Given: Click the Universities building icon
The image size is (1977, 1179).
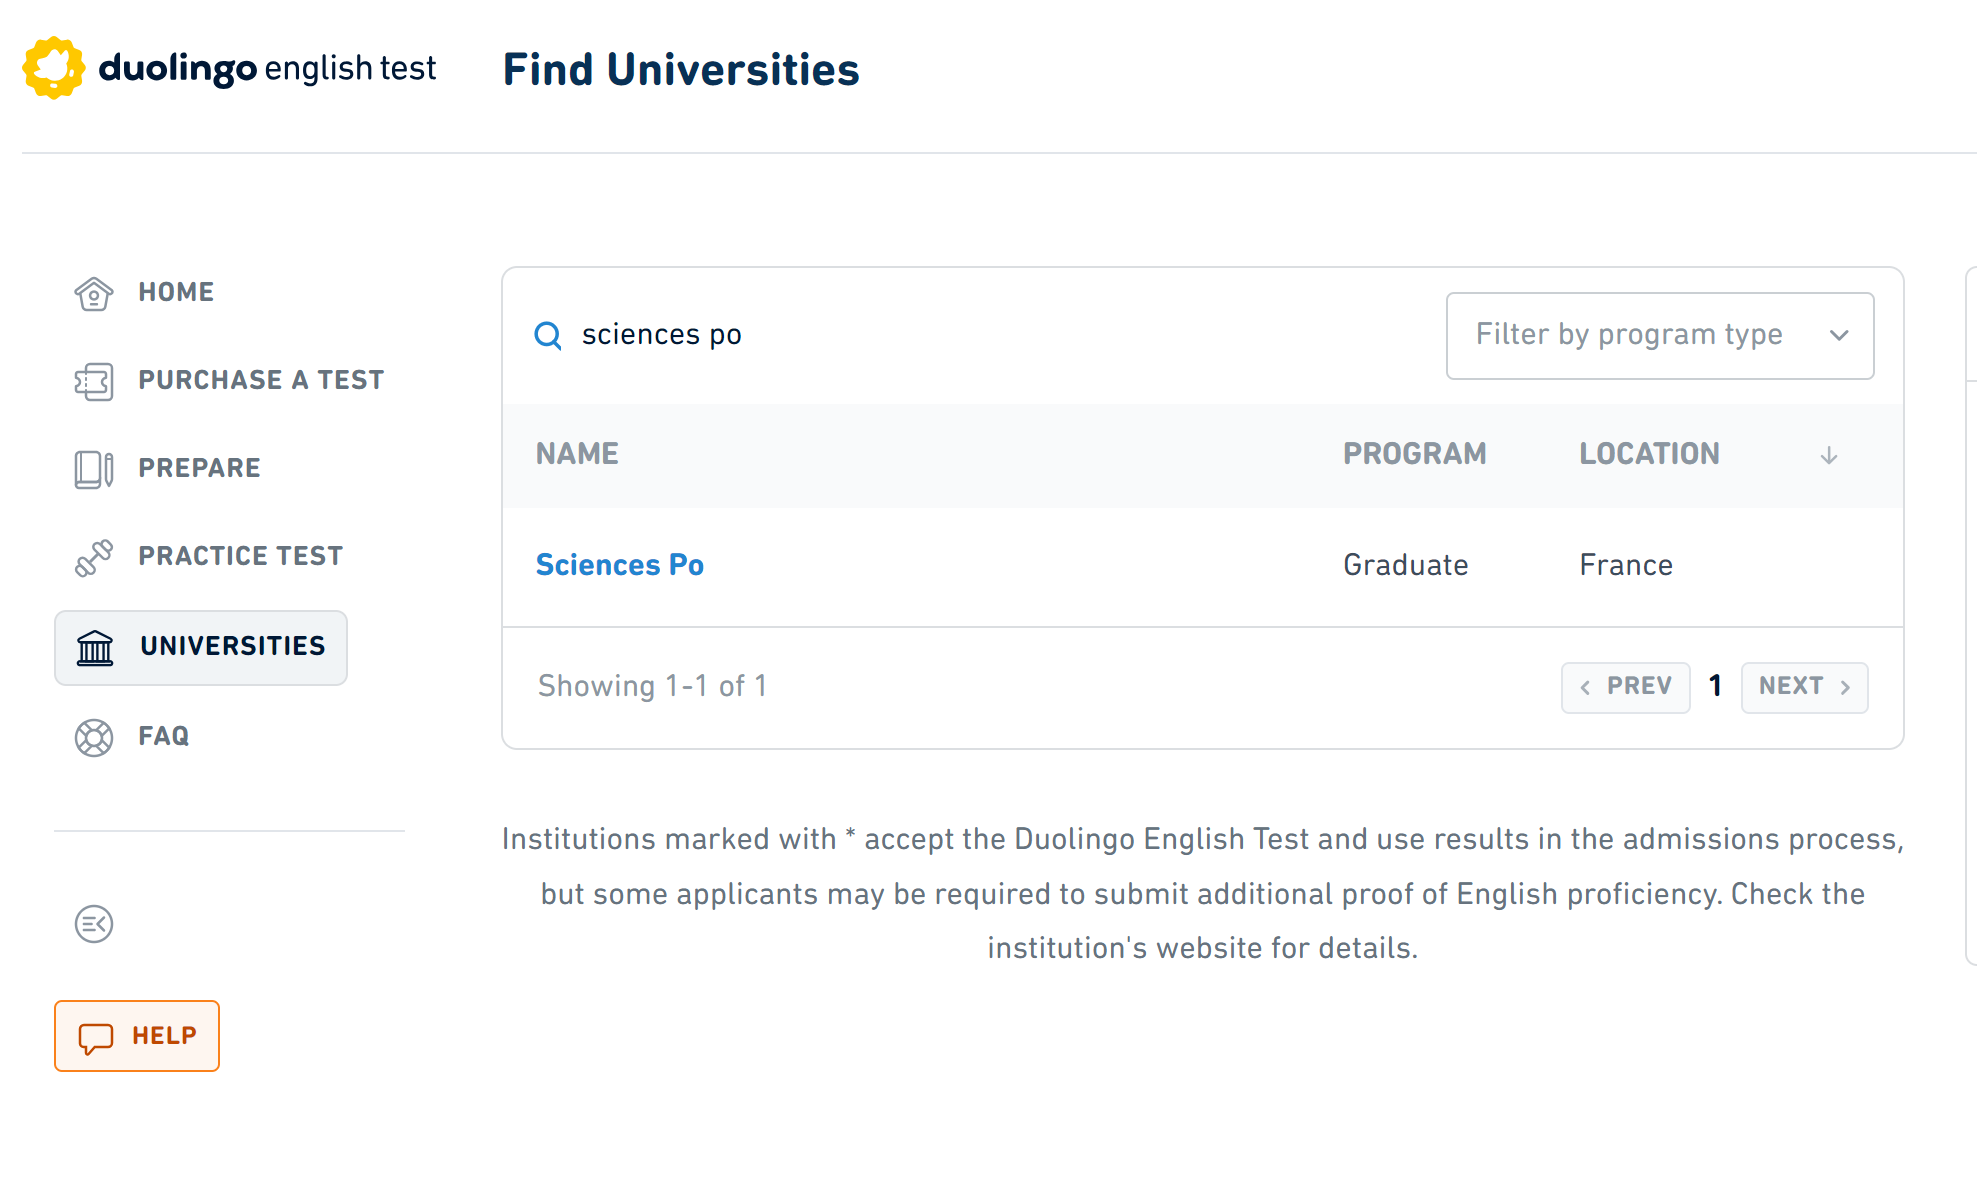Looking at the screenshot, I should point(96,647).
